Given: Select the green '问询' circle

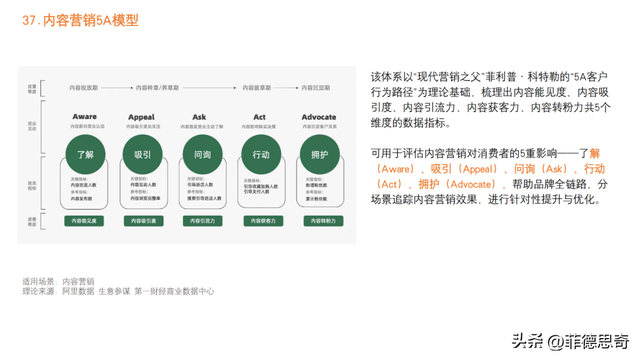Looking at the screenshot, I should [x=202, y=155].
